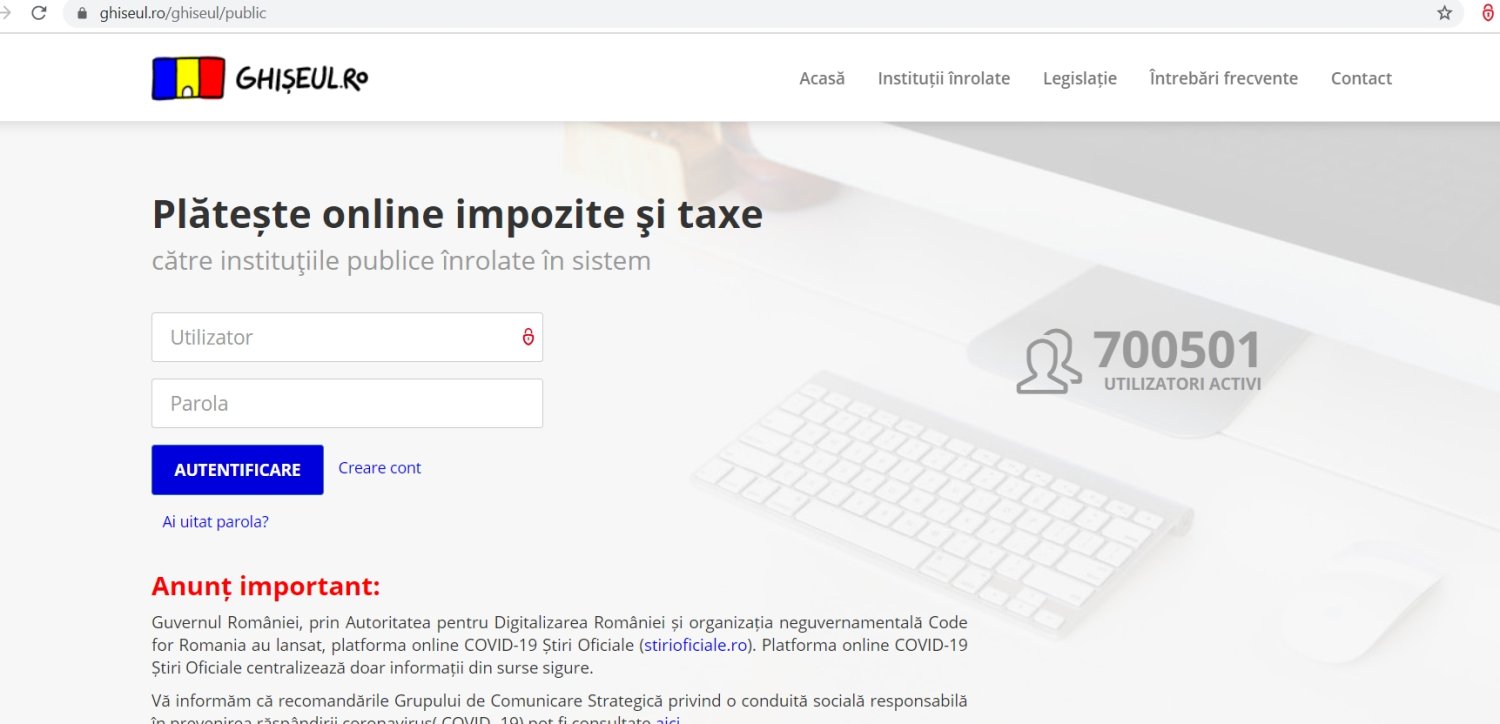
Task: Select the Acasă navigation item
Action: (821, 78)
